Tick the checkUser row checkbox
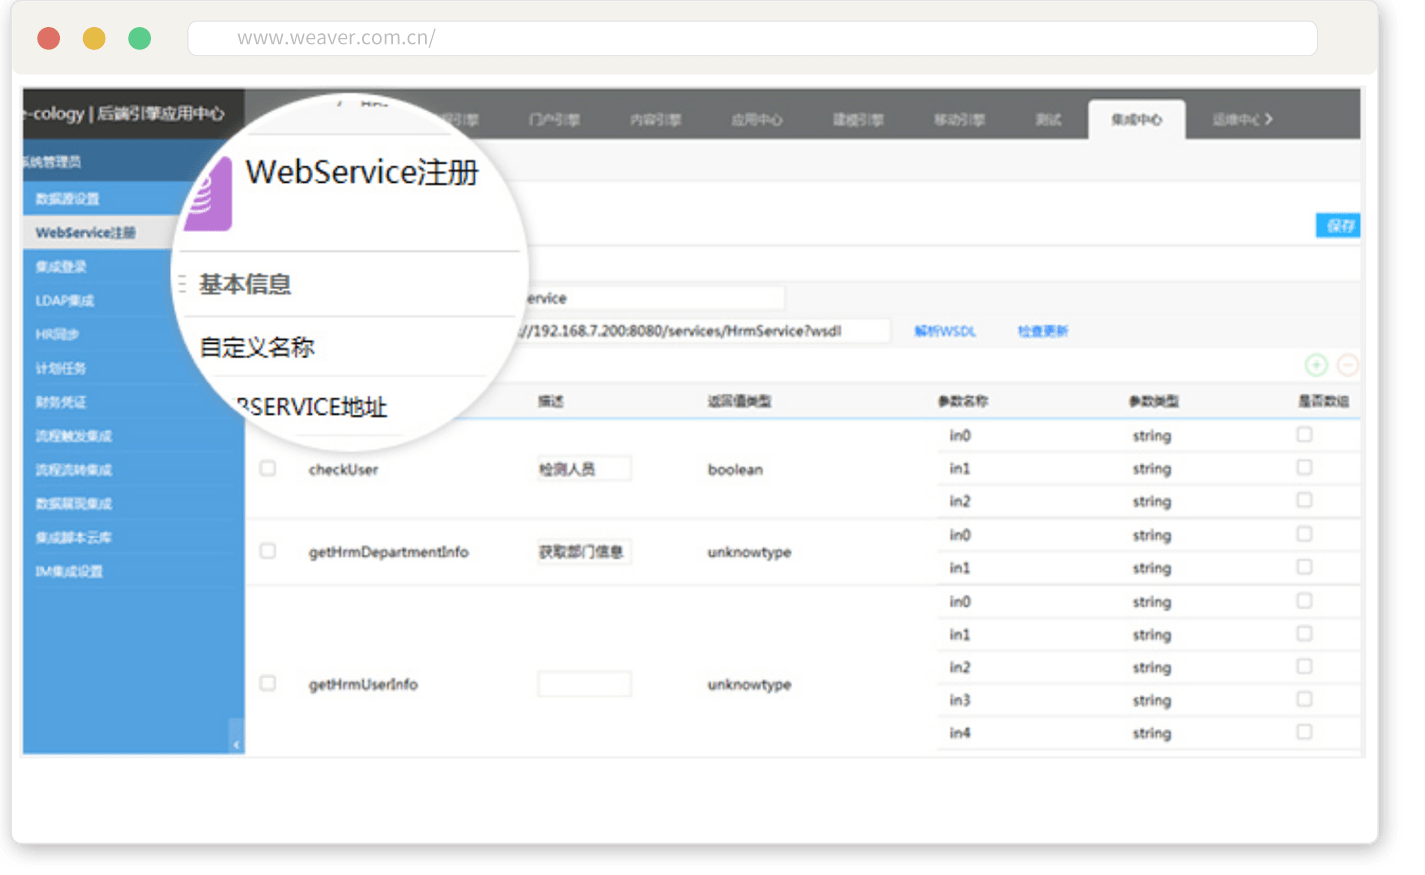This screenshot has width=1425, height=875. point(268,468)
